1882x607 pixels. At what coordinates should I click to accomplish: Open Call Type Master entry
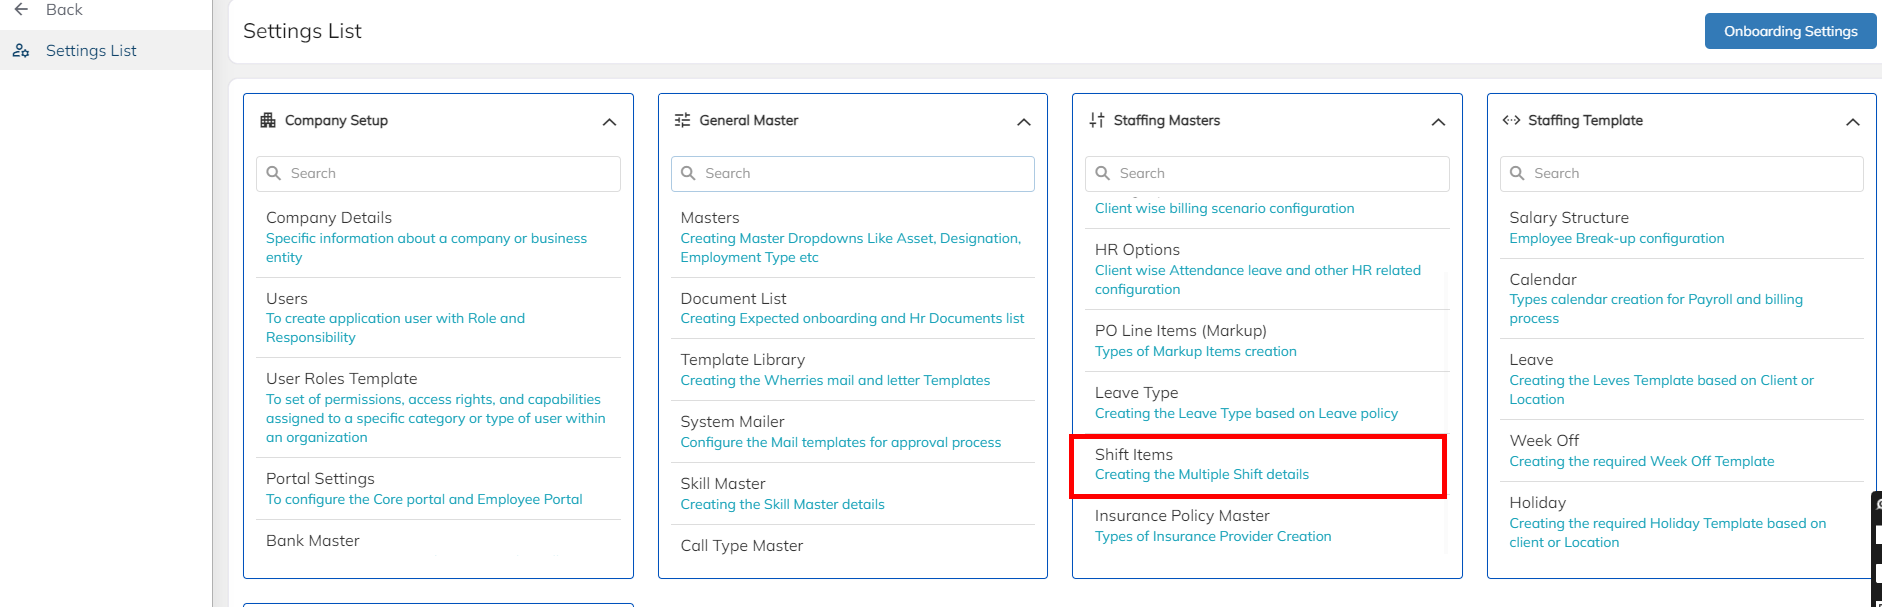[x=742, y=545]
